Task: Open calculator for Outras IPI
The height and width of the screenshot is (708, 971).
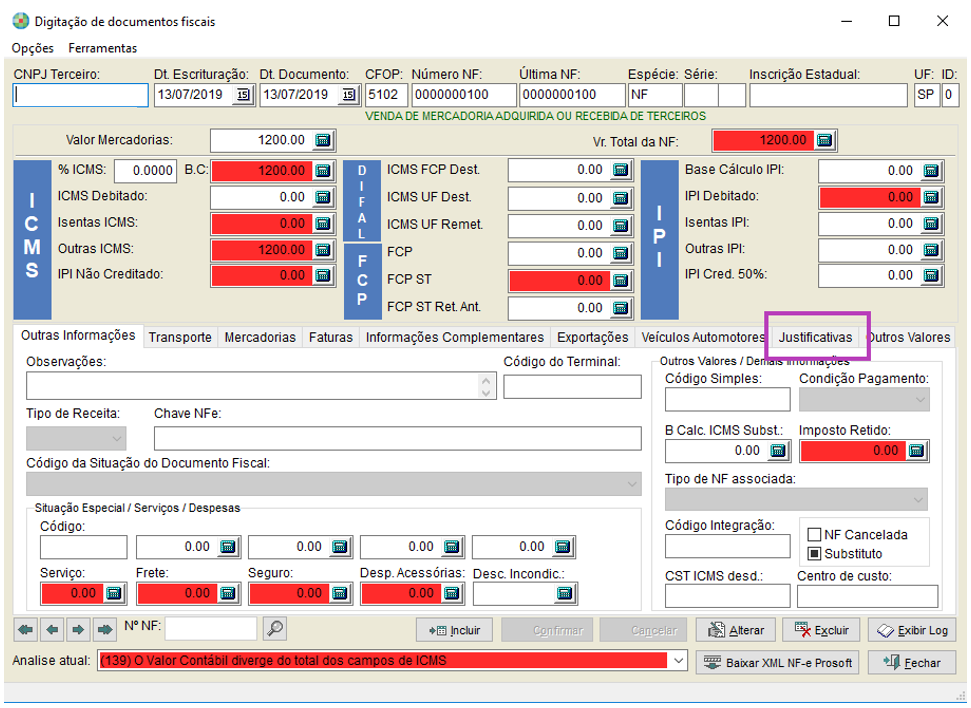Action: tap(931, 250)
